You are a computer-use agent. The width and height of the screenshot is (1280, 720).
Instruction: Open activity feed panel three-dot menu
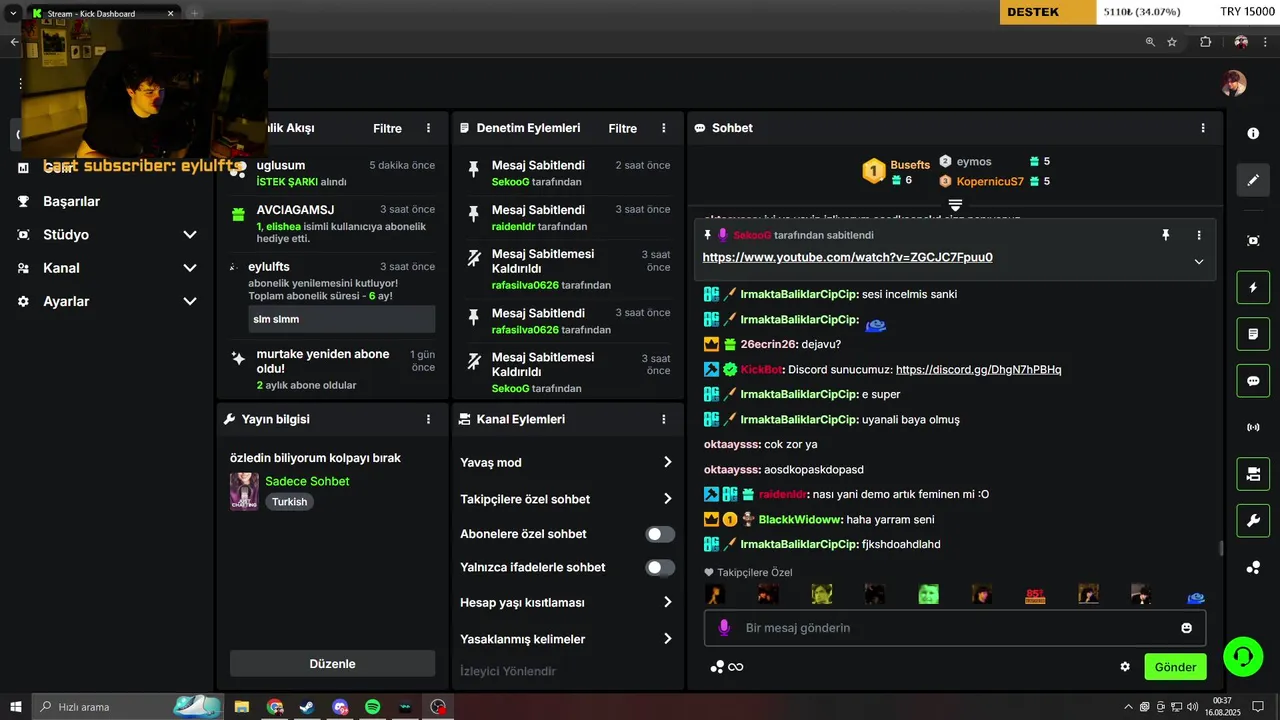point(429,128)
